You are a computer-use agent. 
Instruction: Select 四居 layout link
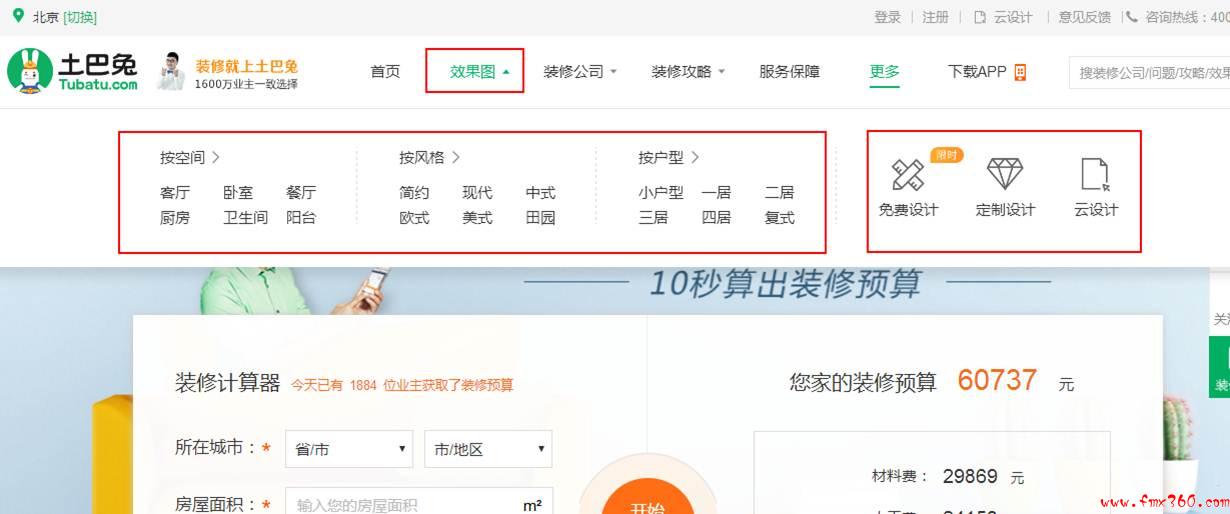716,218
